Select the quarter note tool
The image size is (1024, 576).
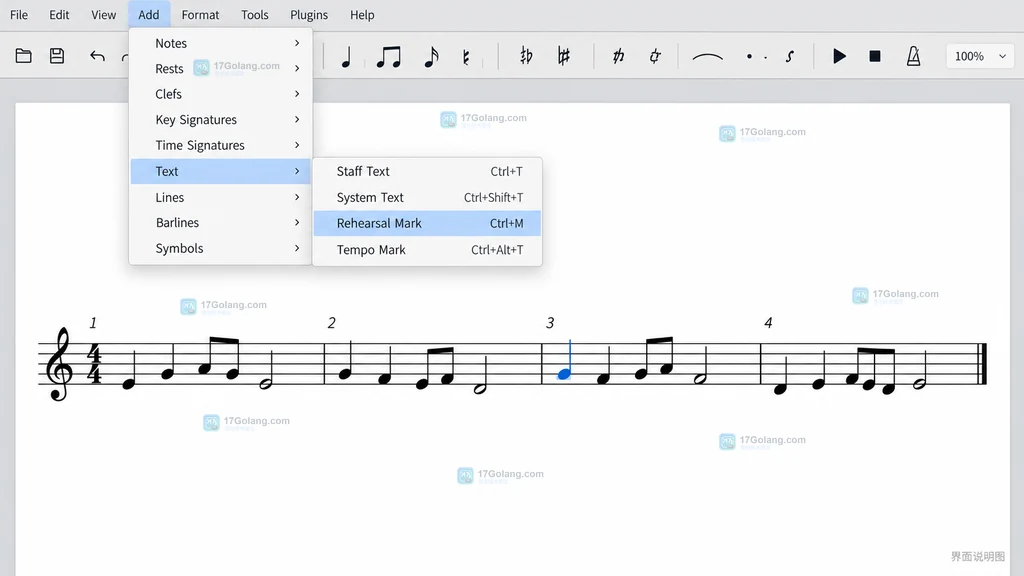coord(346,57)
